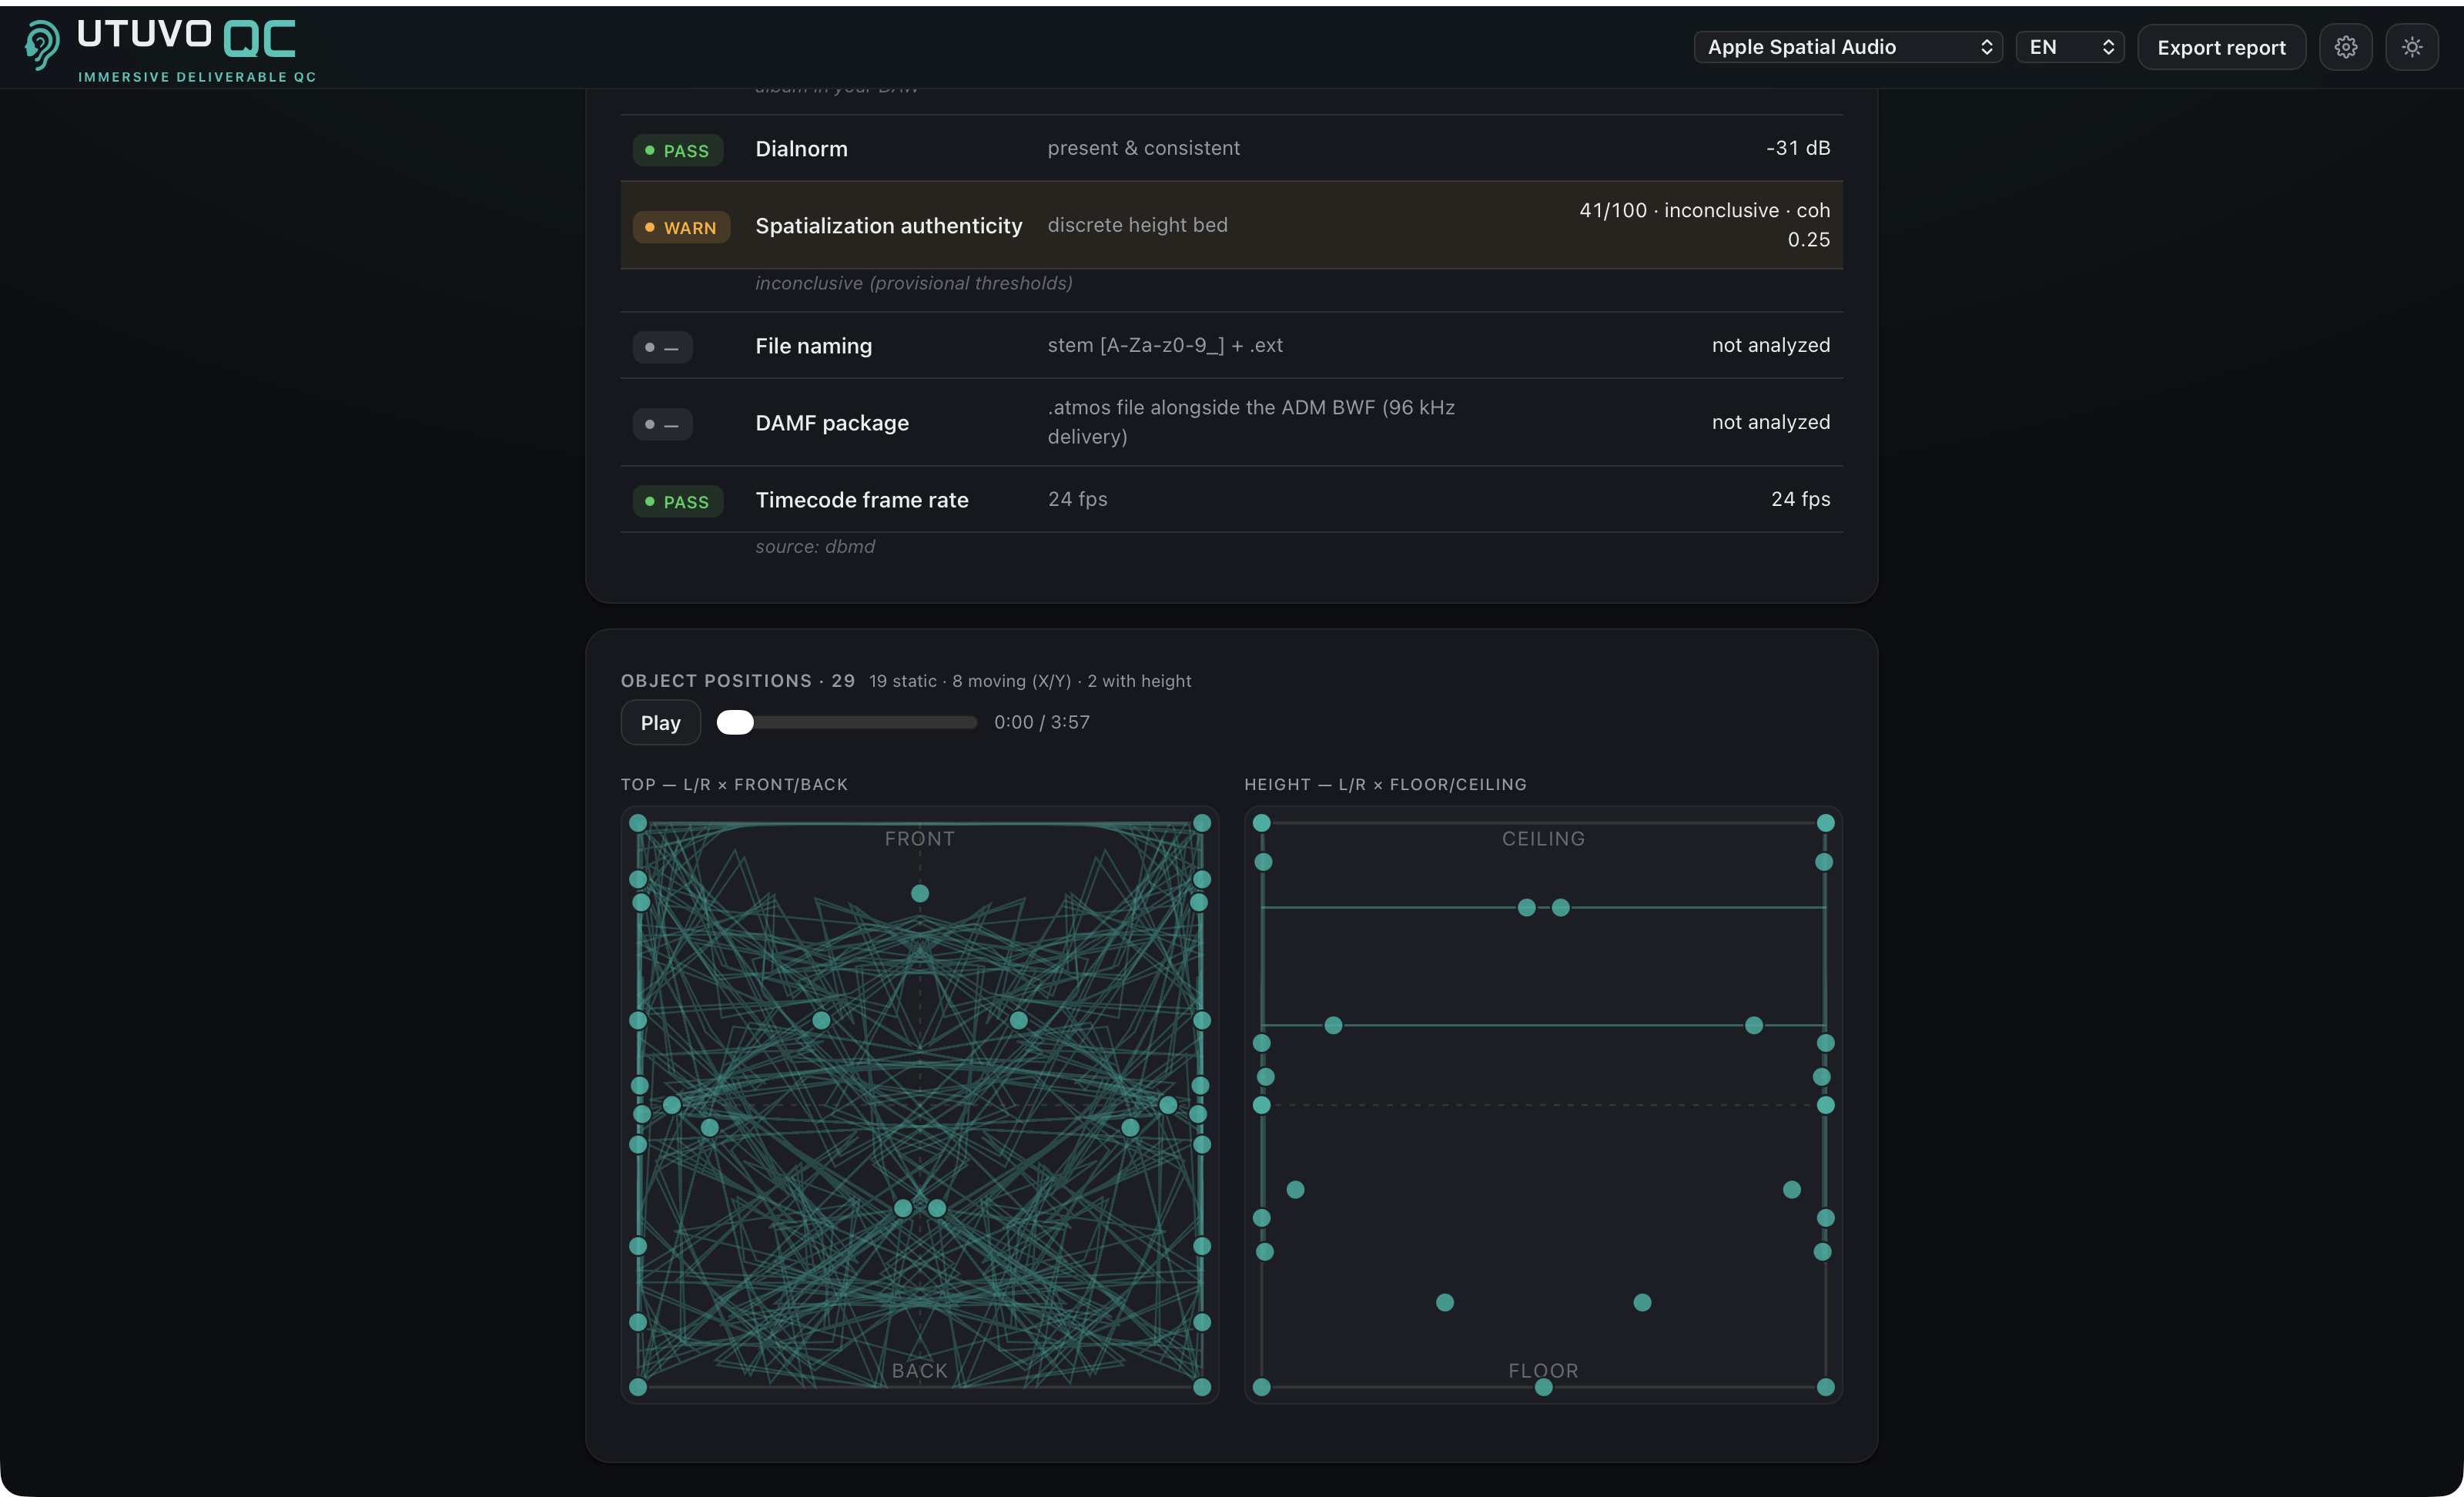
Task: Click the 'not analyzed' value for File naming
Action: (1770, 345)
